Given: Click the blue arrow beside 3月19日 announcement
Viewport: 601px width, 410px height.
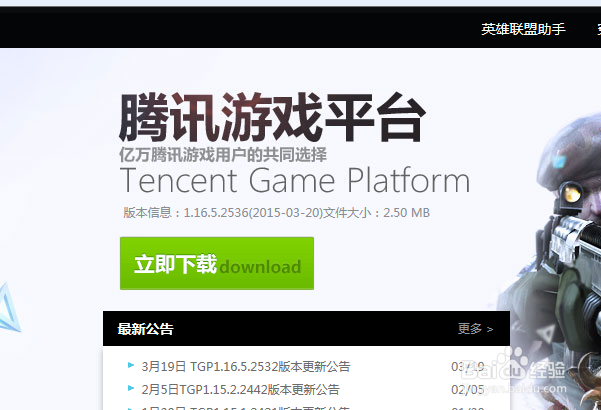Looking at the screenshot, I should (131, 365).
